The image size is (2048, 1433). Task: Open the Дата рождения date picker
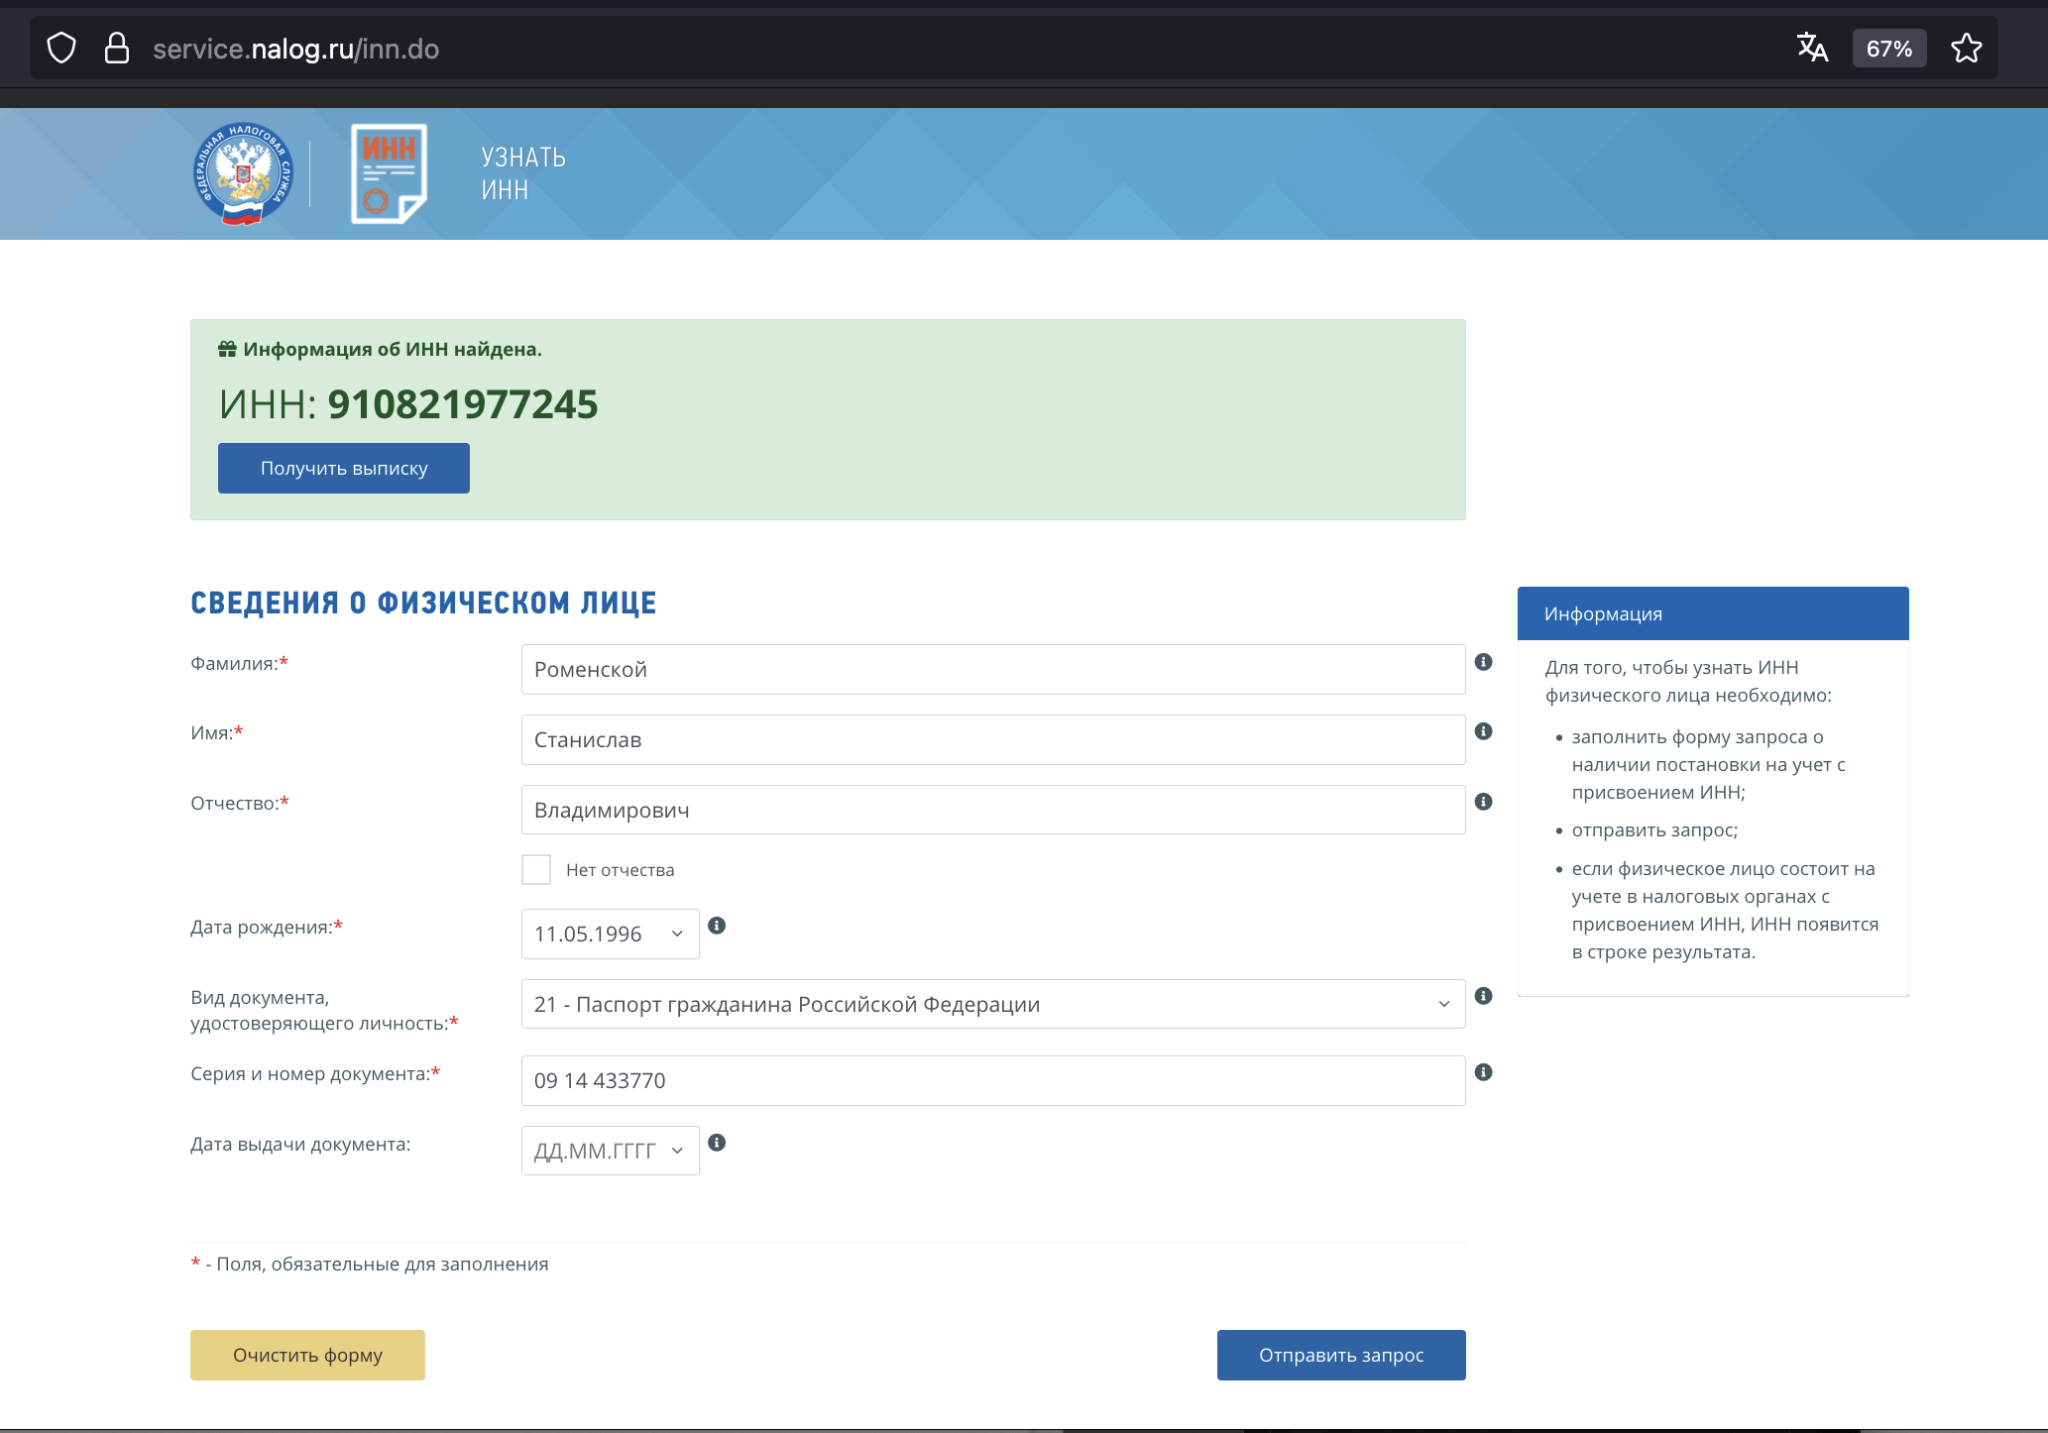610,934
